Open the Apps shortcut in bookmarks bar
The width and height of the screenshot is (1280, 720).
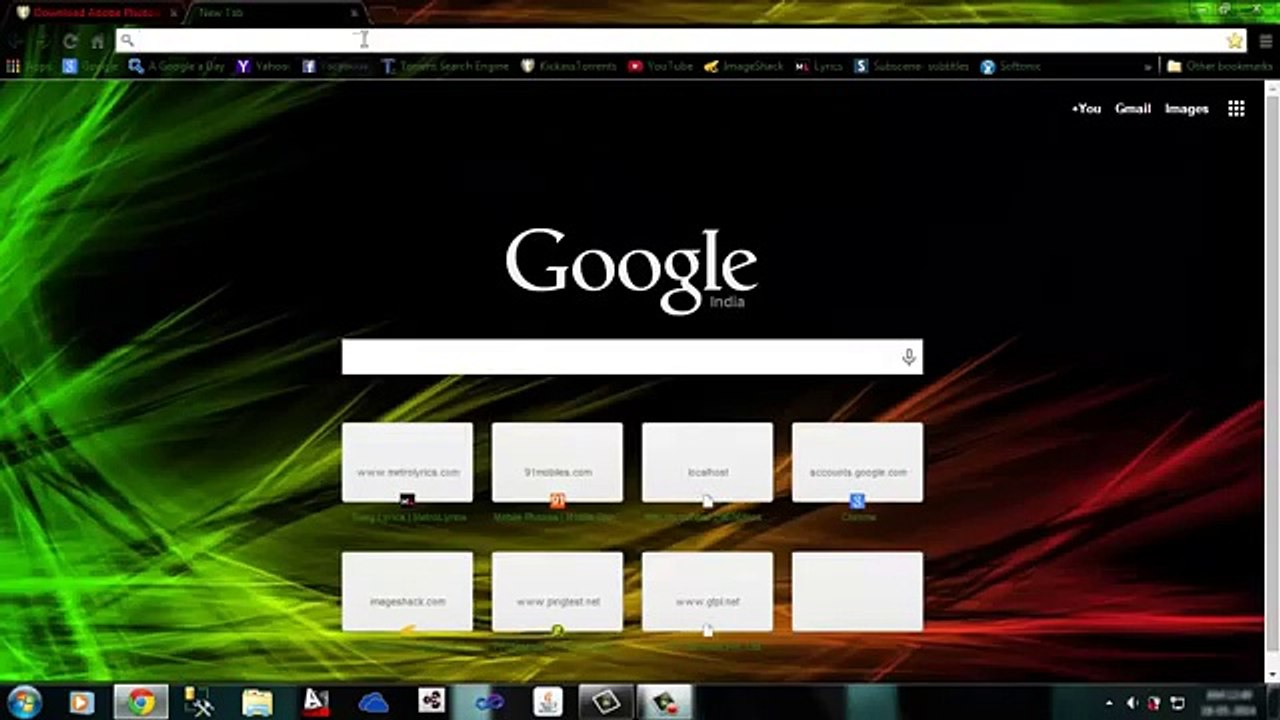coord(28,66)
